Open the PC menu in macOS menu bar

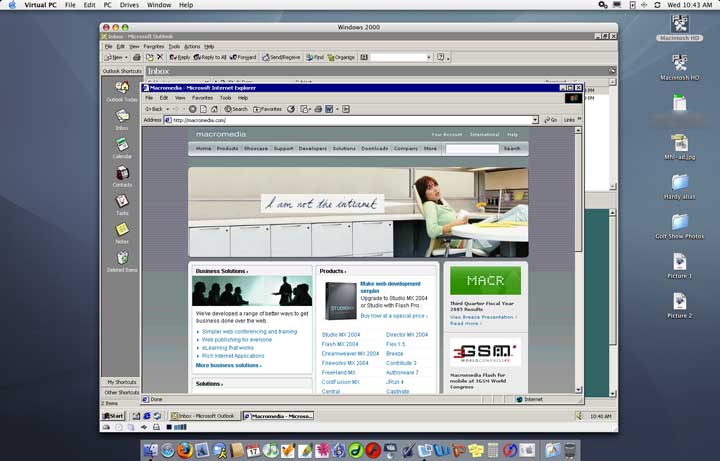pyautogui.click(x=107, y=5)
